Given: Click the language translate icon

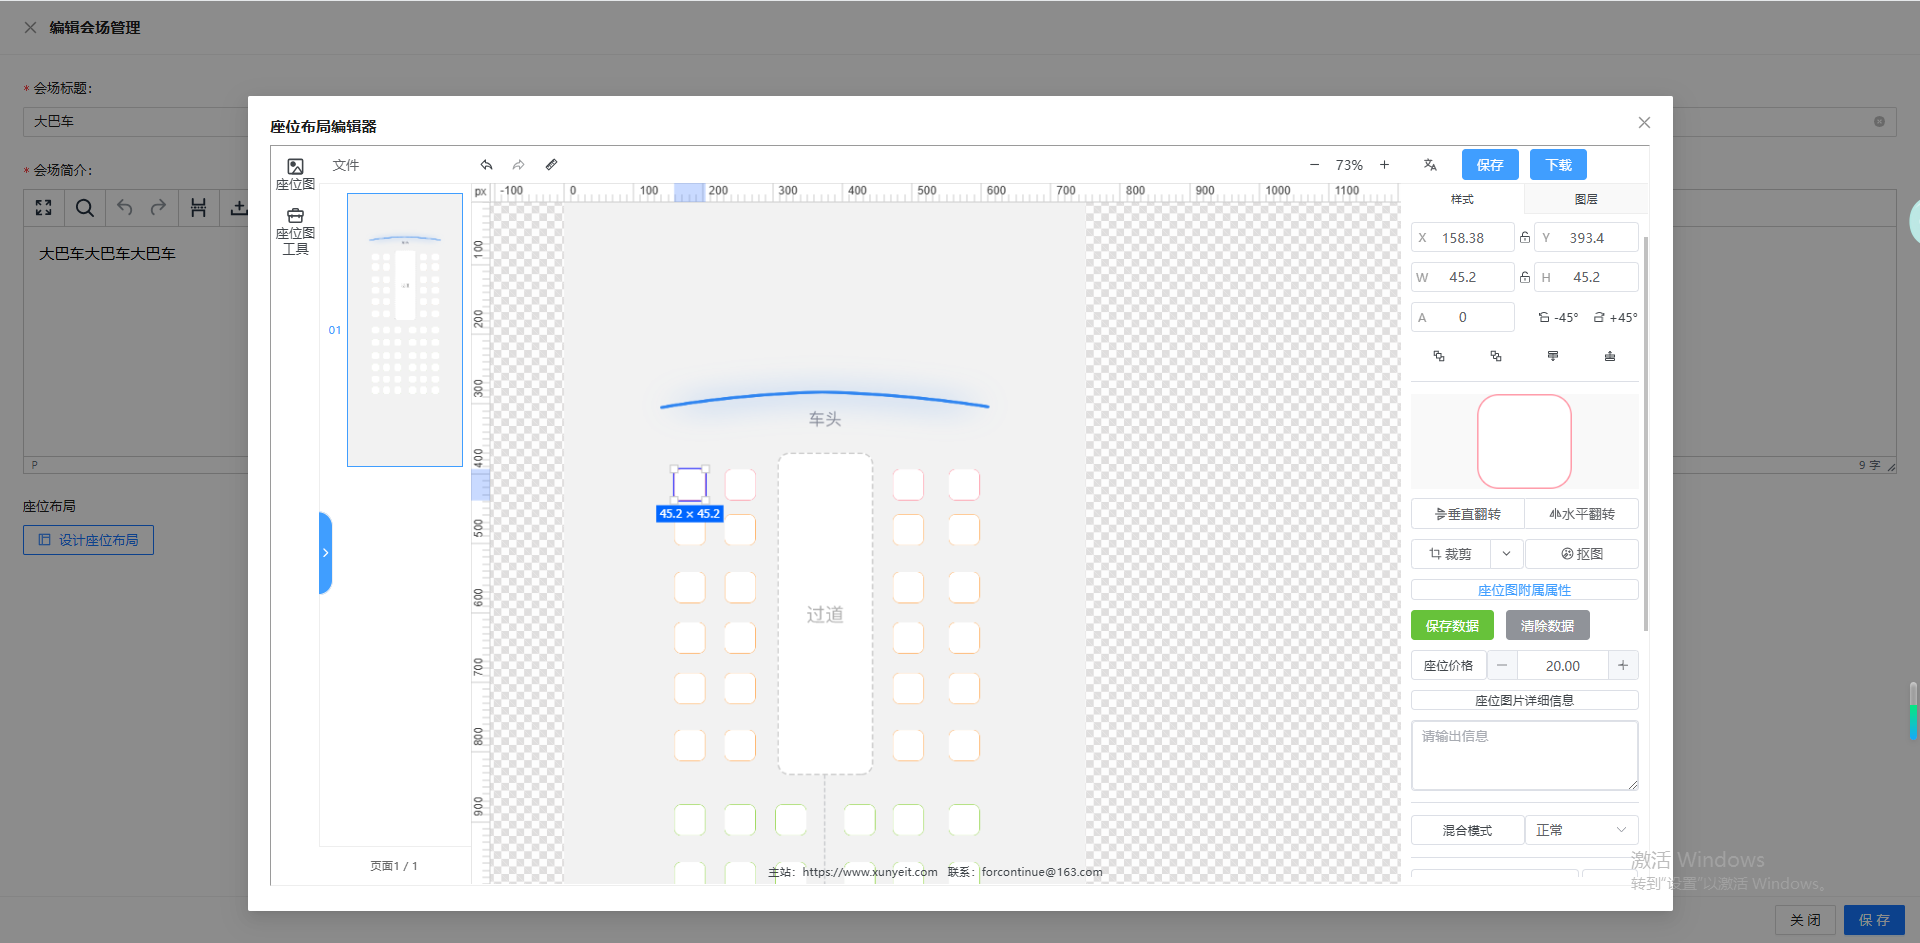Looking at the screenshot, I should pyautogui.click(x=1430, y=165).
